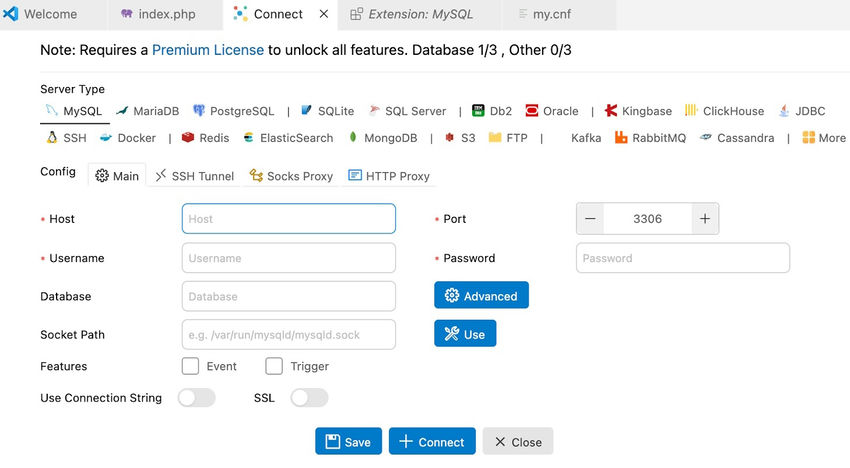Focus the Host input field

click(288, 219)
